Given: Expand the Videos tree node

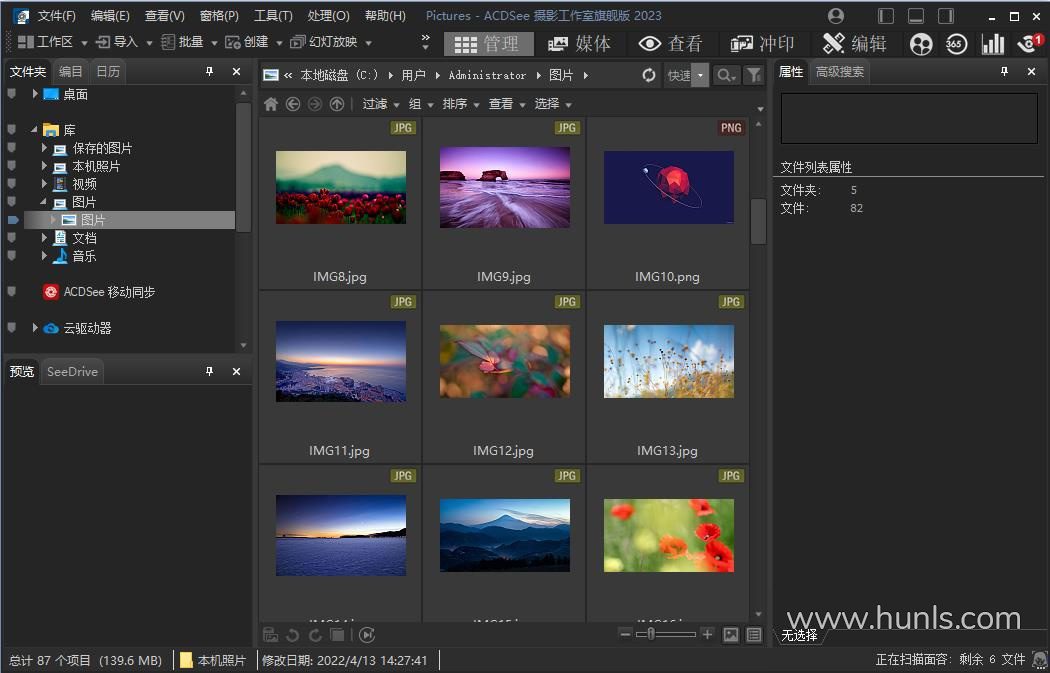Looking at the screenshot, I should click(44, 183).
